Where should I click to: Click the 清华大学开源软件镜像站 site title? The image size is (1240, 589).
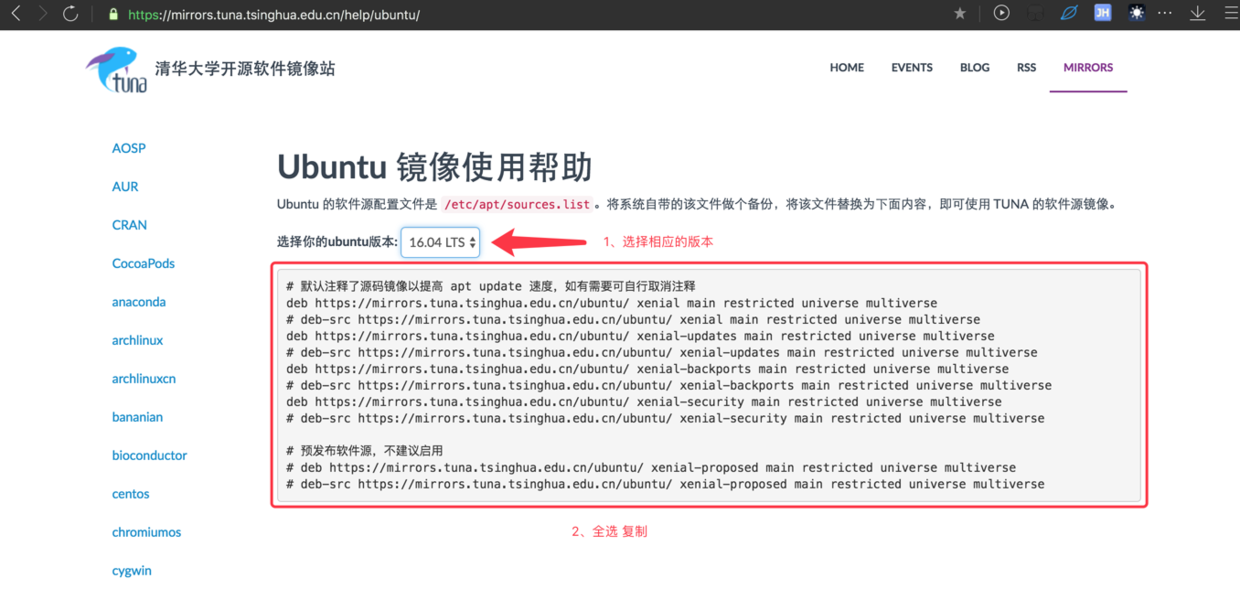click(245, 68)
